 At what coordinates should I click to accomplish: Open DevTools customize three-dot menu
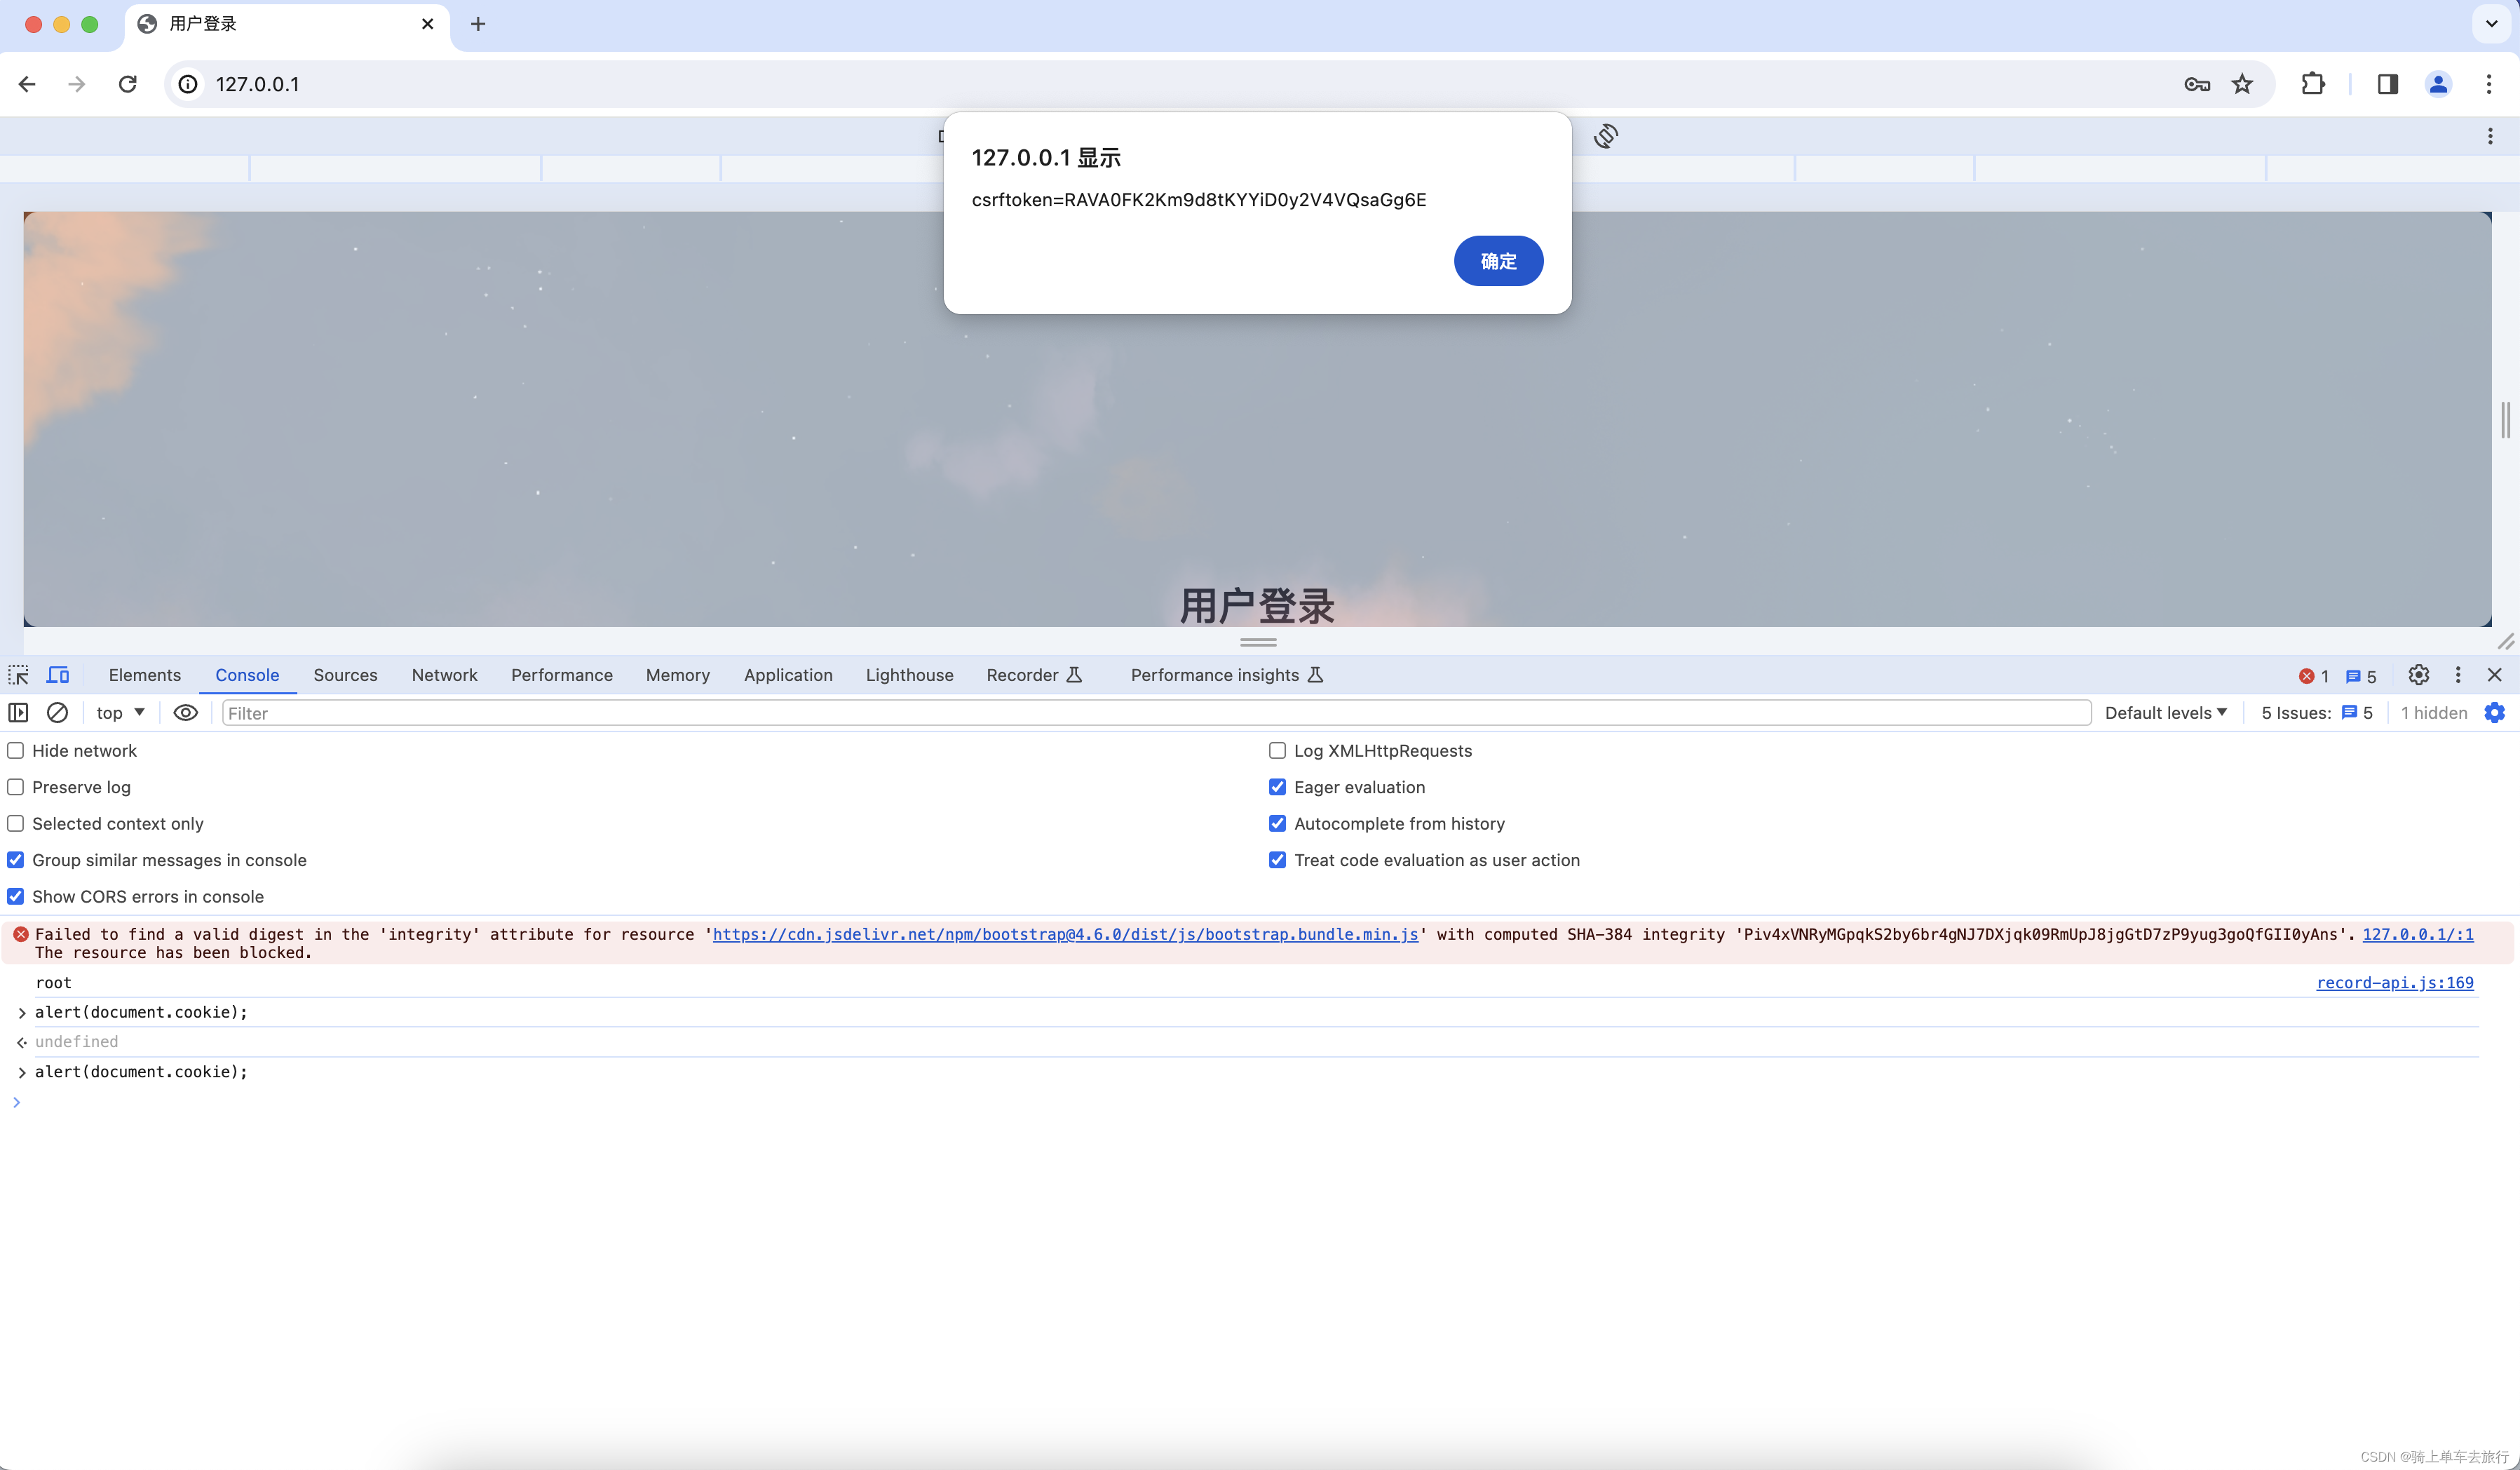coord(2458,675)
